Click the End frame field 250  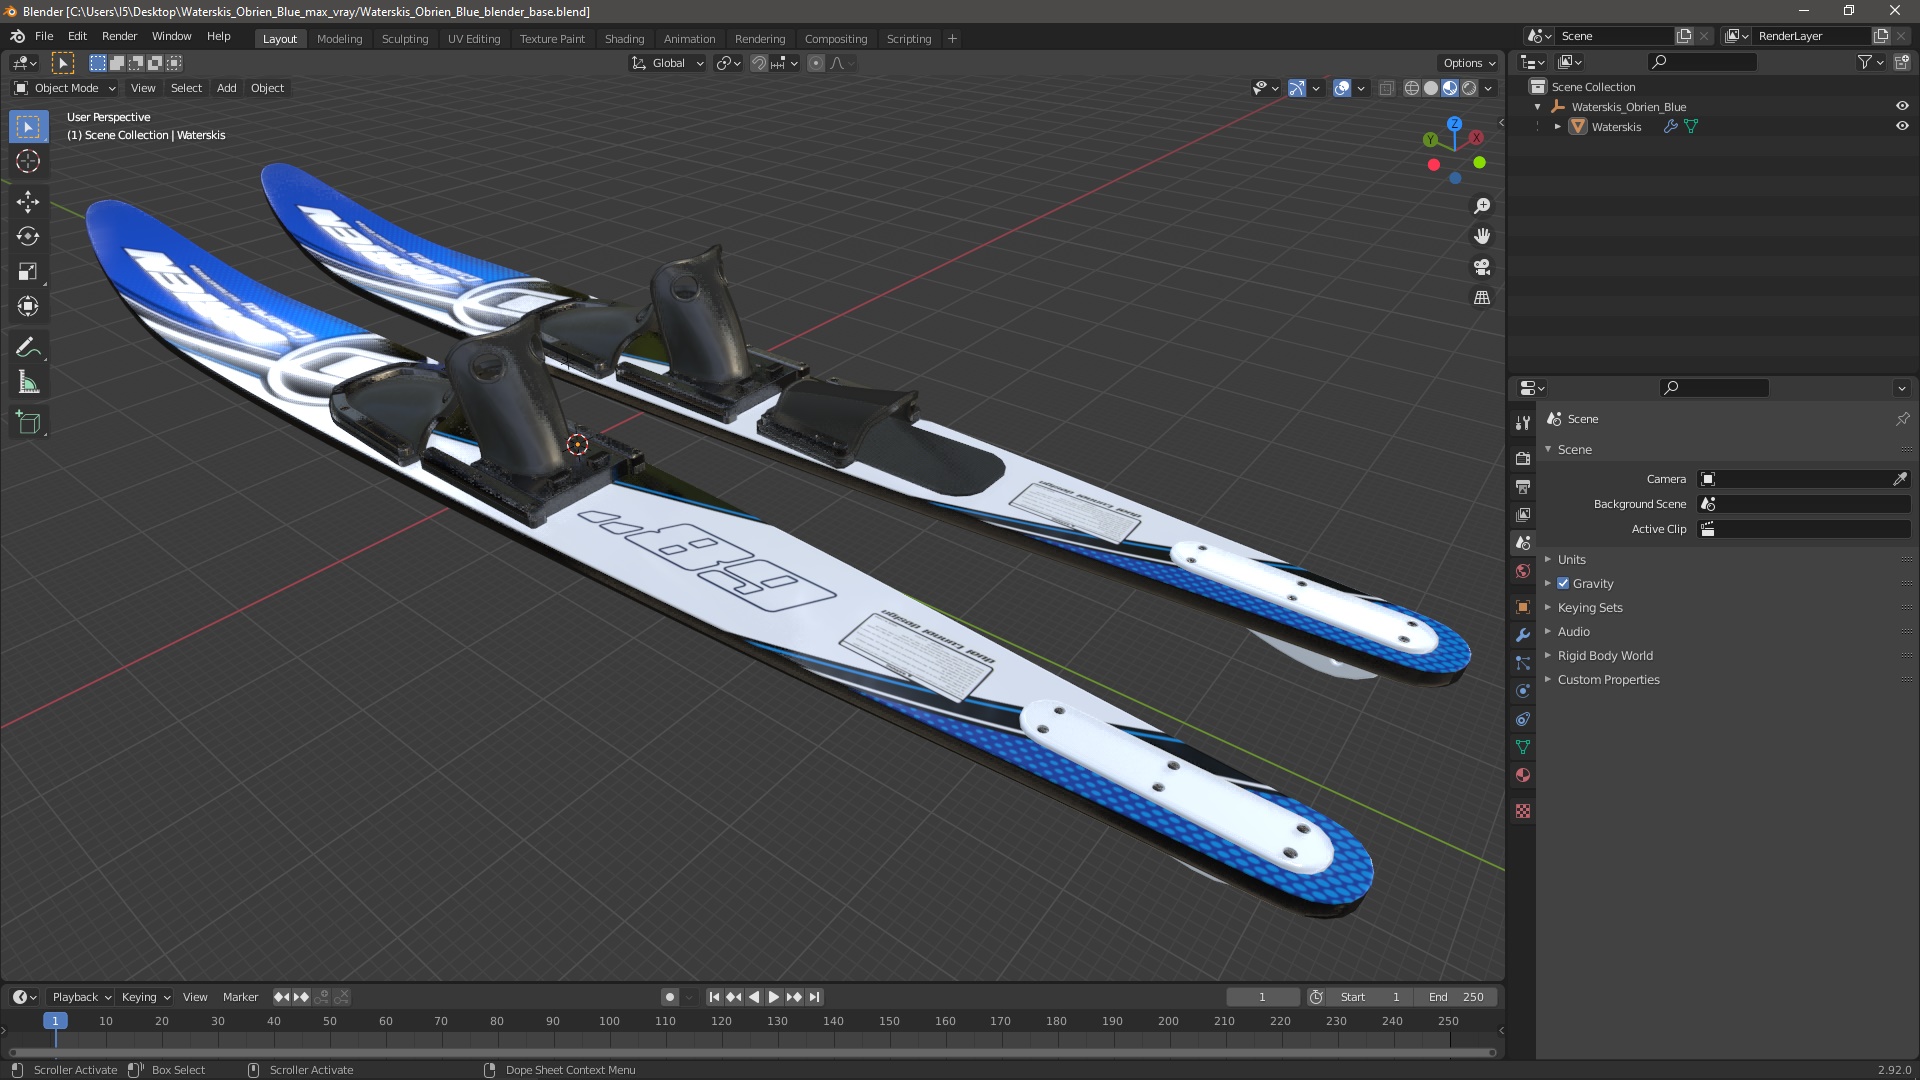pos(1458,997)
